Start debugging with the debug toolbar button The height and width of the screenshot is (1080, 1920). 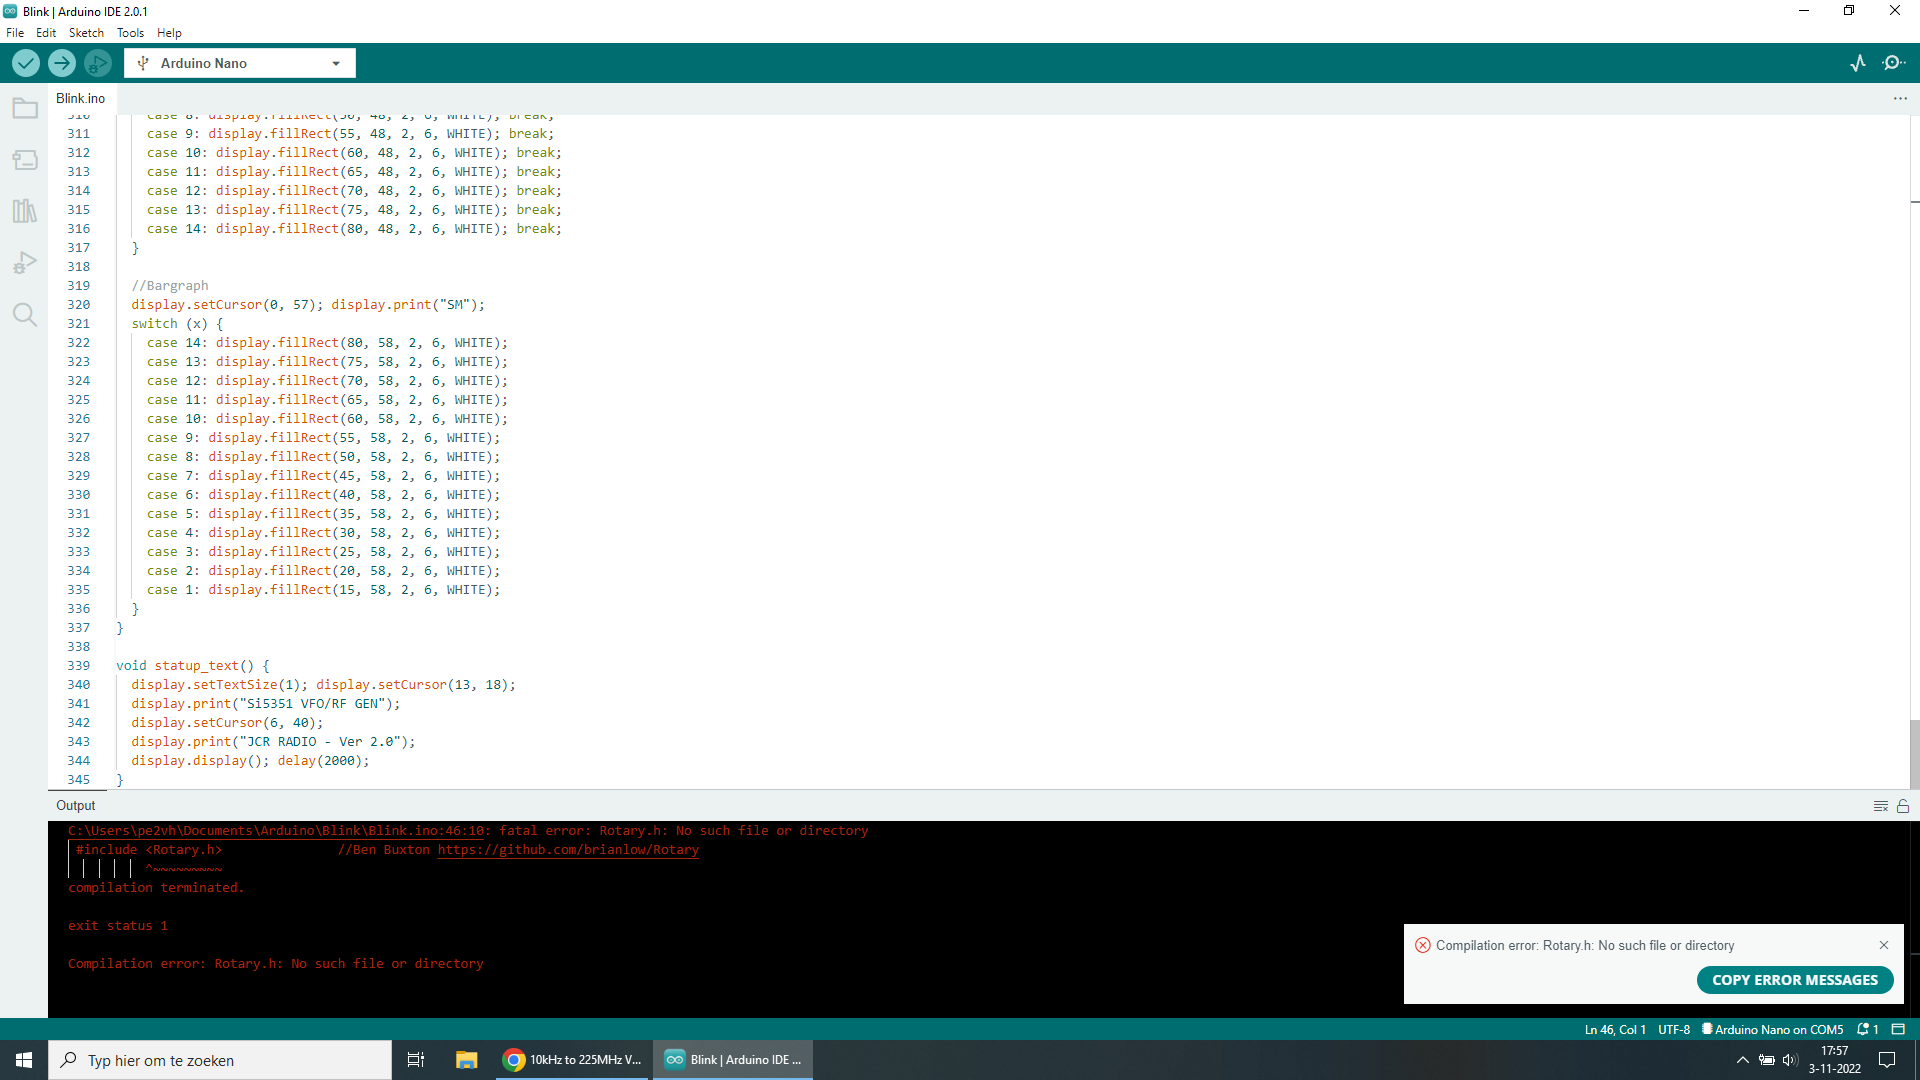(98, 63)
